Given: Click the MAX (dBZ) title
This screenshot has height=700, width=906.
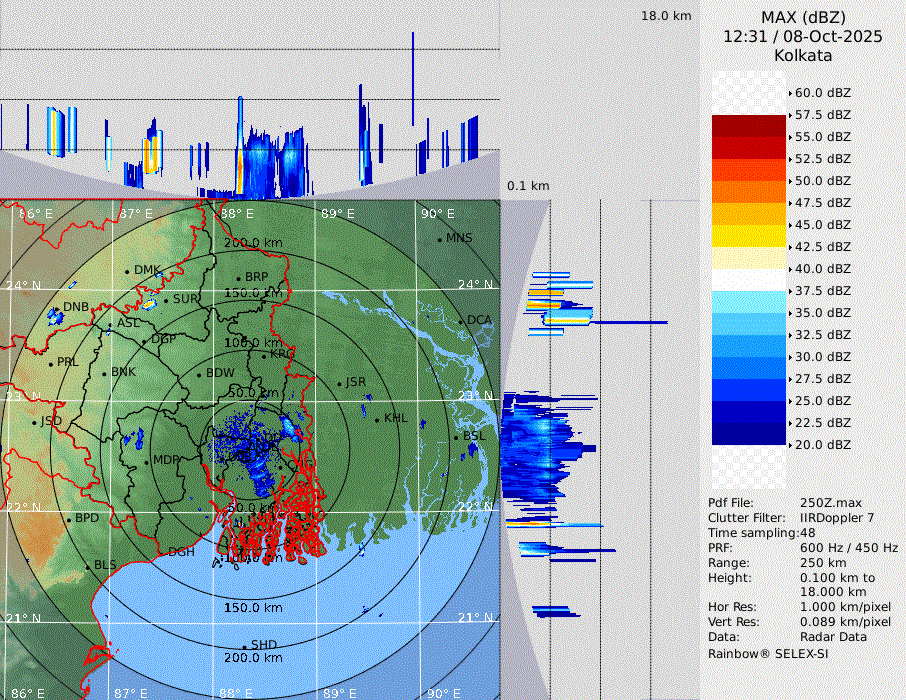Looking at the screenshot, I should pos(803,17).
